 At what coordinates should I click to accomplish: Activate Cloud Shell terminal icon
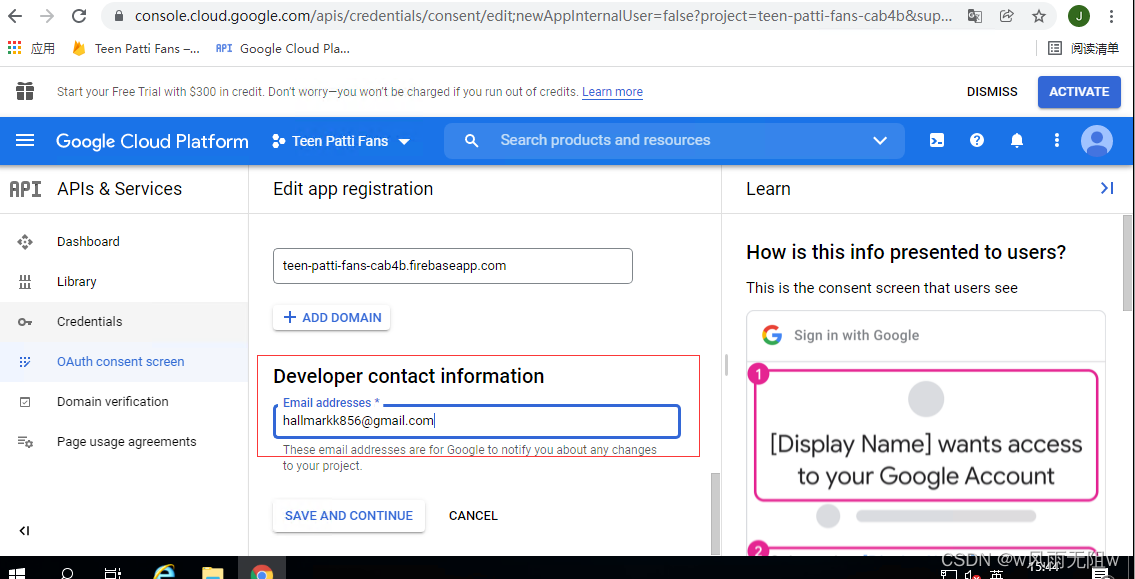937,141
